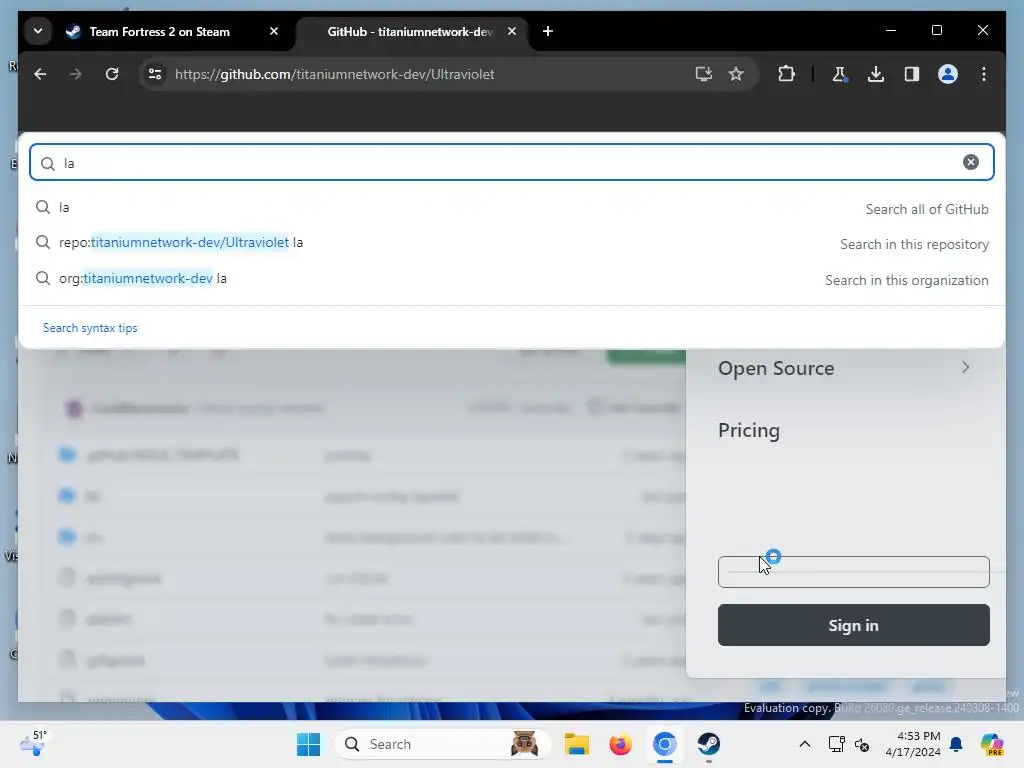Open Chrome Labs flask icon

840,74
